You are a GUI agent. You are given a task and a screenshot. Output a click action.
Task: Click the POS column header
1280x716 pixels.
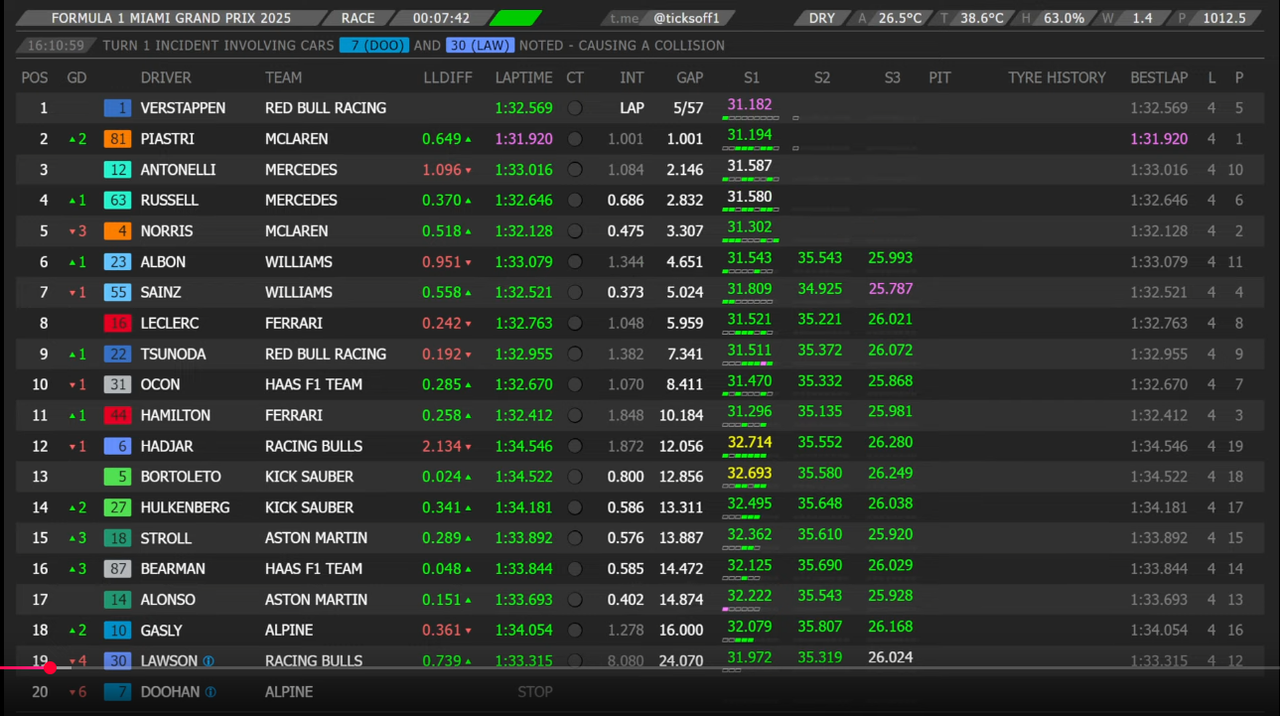coord(35,78)
